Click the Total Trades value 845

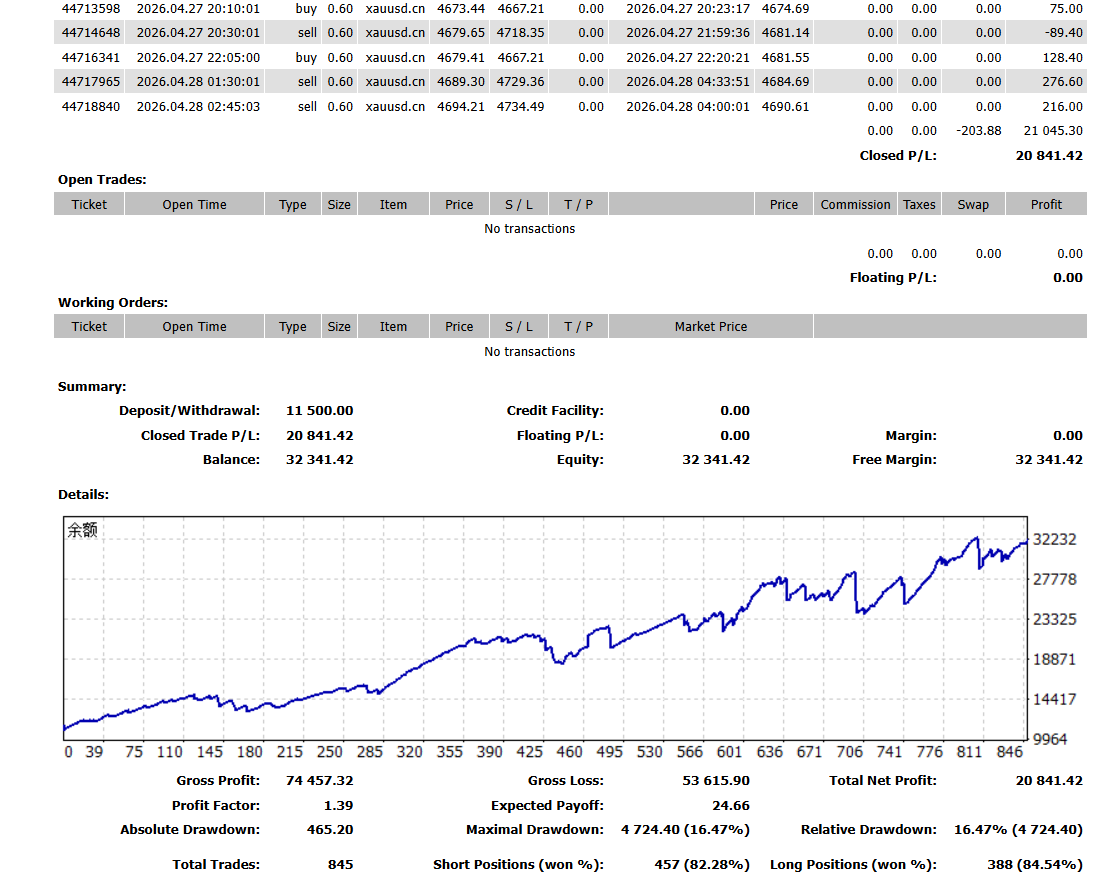(x=340, y=864)
